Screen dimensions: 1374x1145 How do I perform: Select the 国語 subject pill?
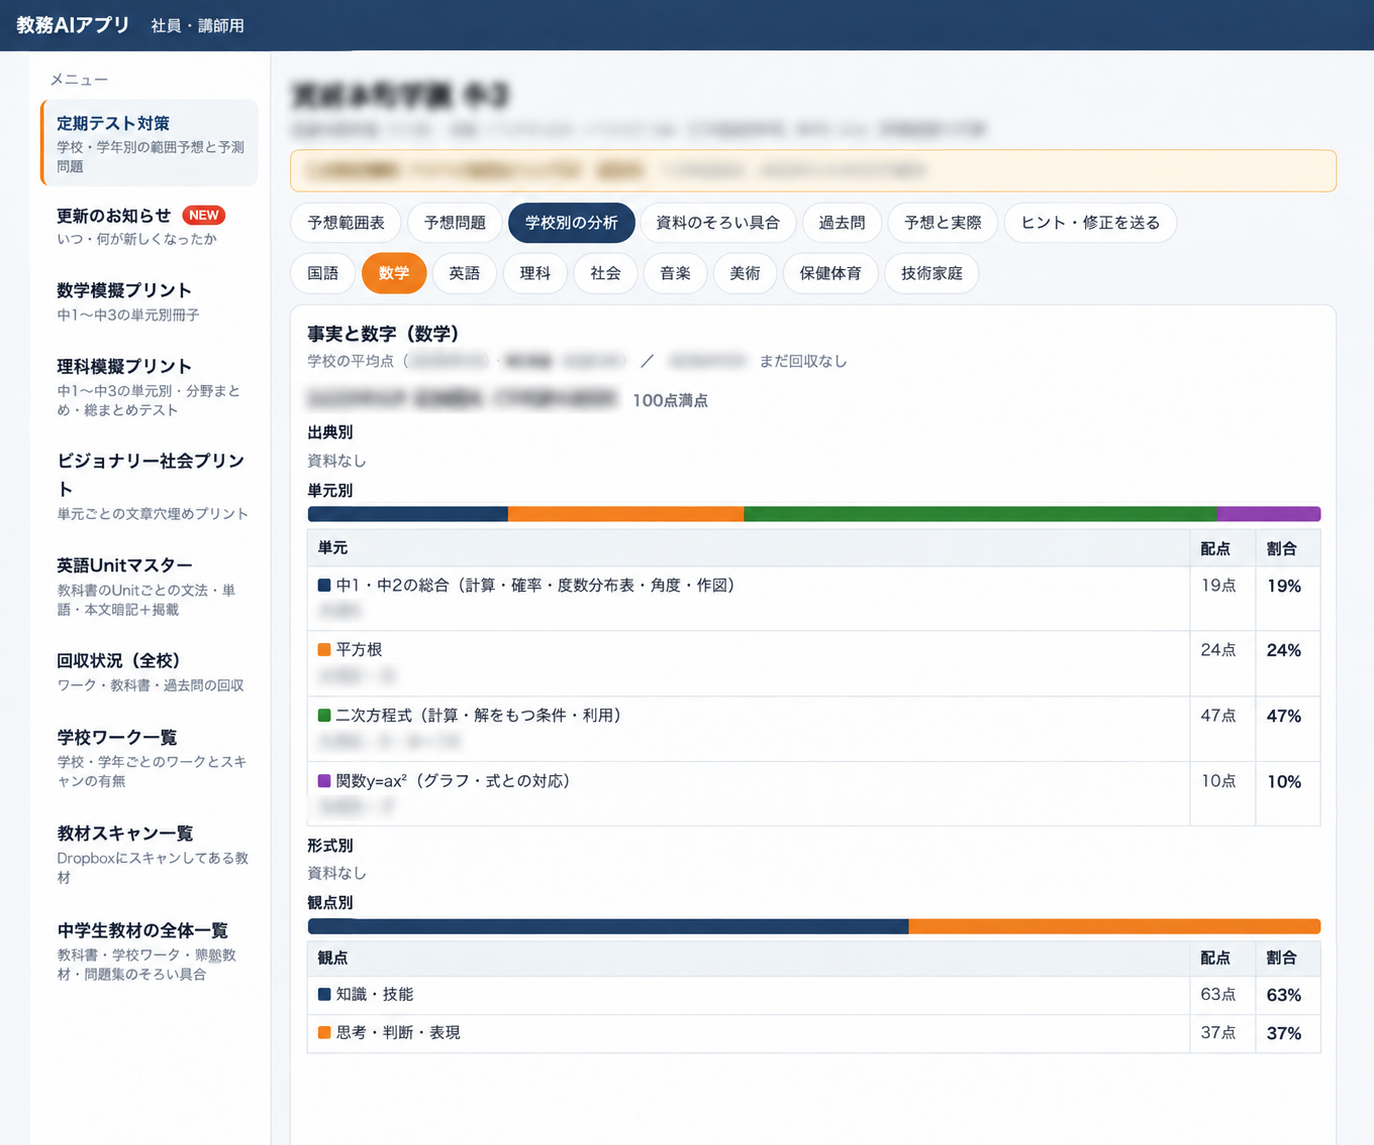pyautogui.click(x=323, y=273)
